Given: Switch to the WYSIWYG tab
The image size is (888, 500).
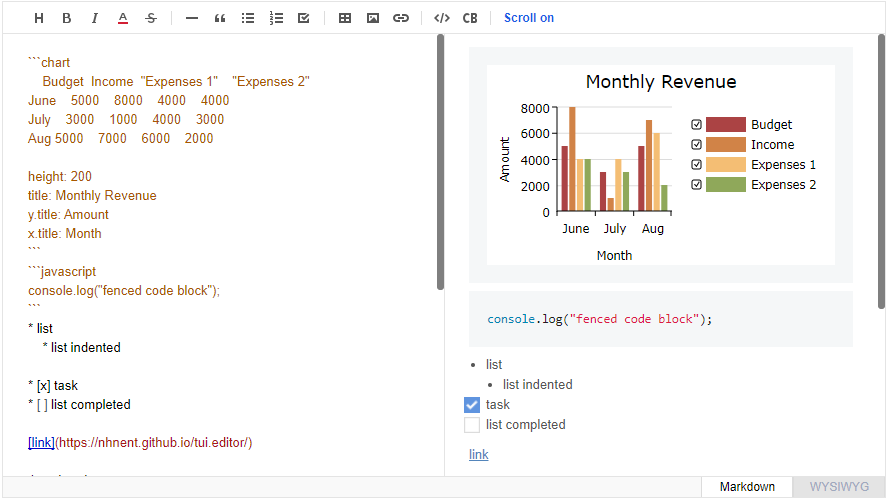Looking at the screenshot, I should (x=839, y=487).
